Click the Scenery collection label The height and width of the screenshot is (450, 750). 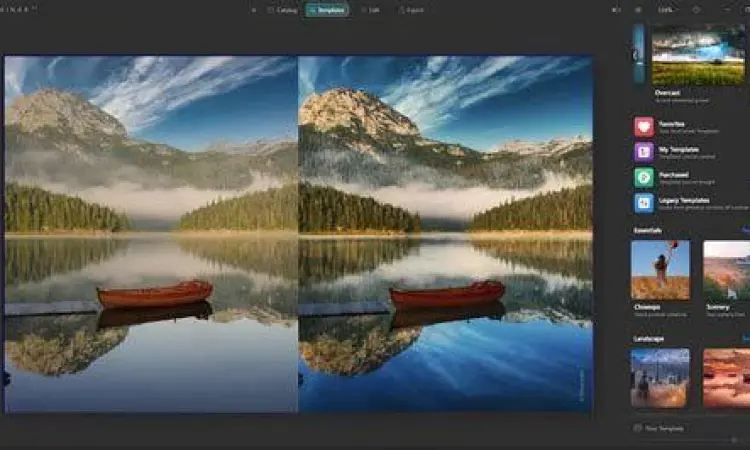point(717,307)
